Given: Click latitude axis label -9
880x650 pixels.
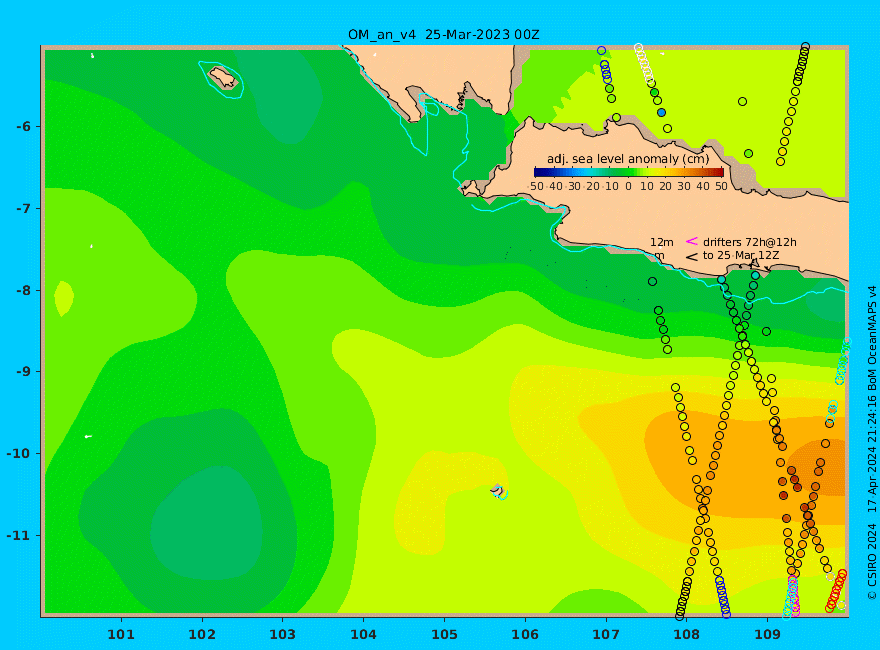Looking at the screenshot, I should (23, 372).
